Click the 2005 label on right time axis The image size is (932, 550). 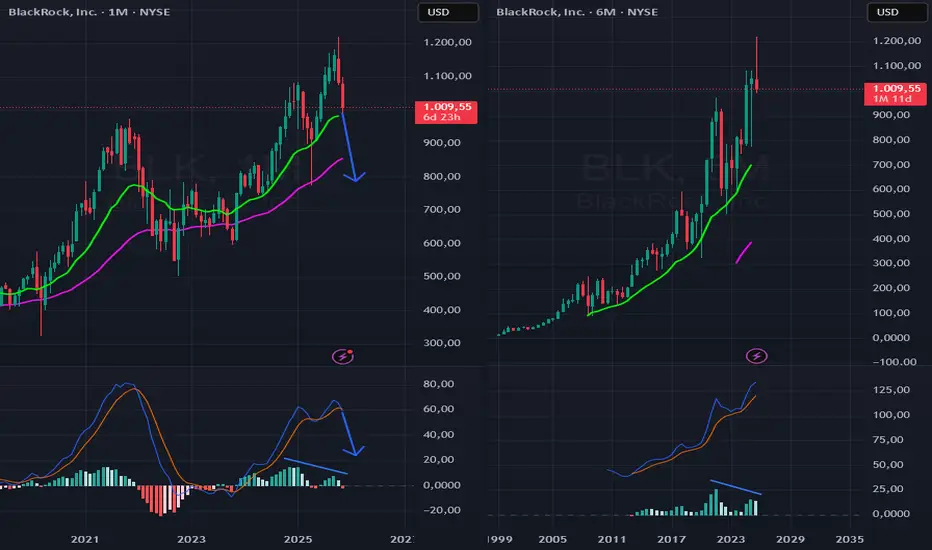pyautogui.click(x=553, y=539)
